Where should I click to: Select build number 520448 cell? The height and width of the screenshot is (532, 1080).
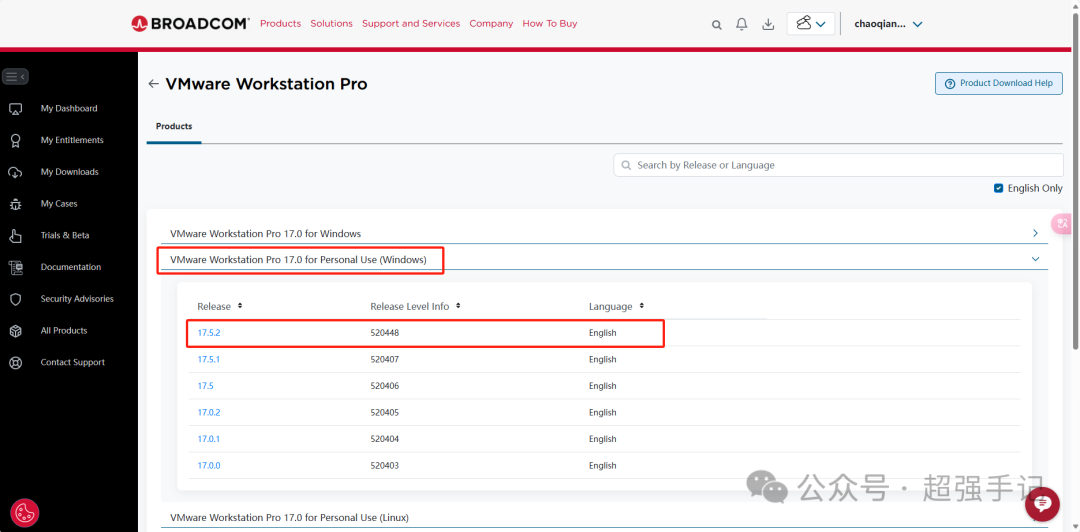(385, 333)
